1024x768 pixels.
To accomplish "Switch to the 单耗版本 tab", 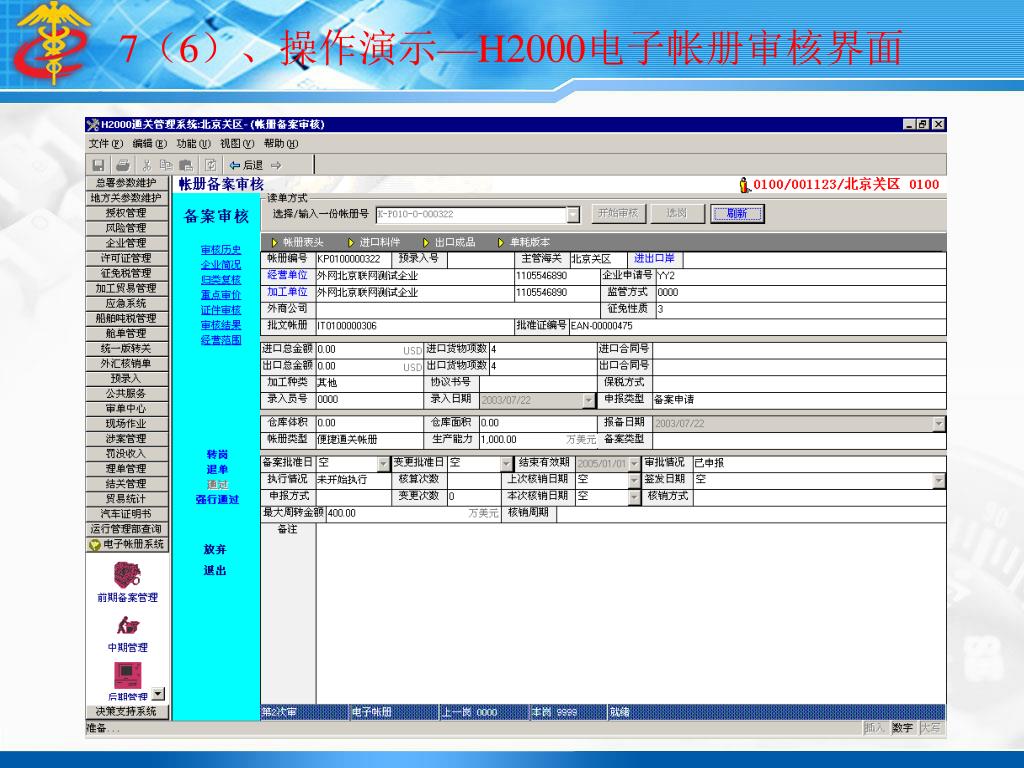I will [524, 242].
